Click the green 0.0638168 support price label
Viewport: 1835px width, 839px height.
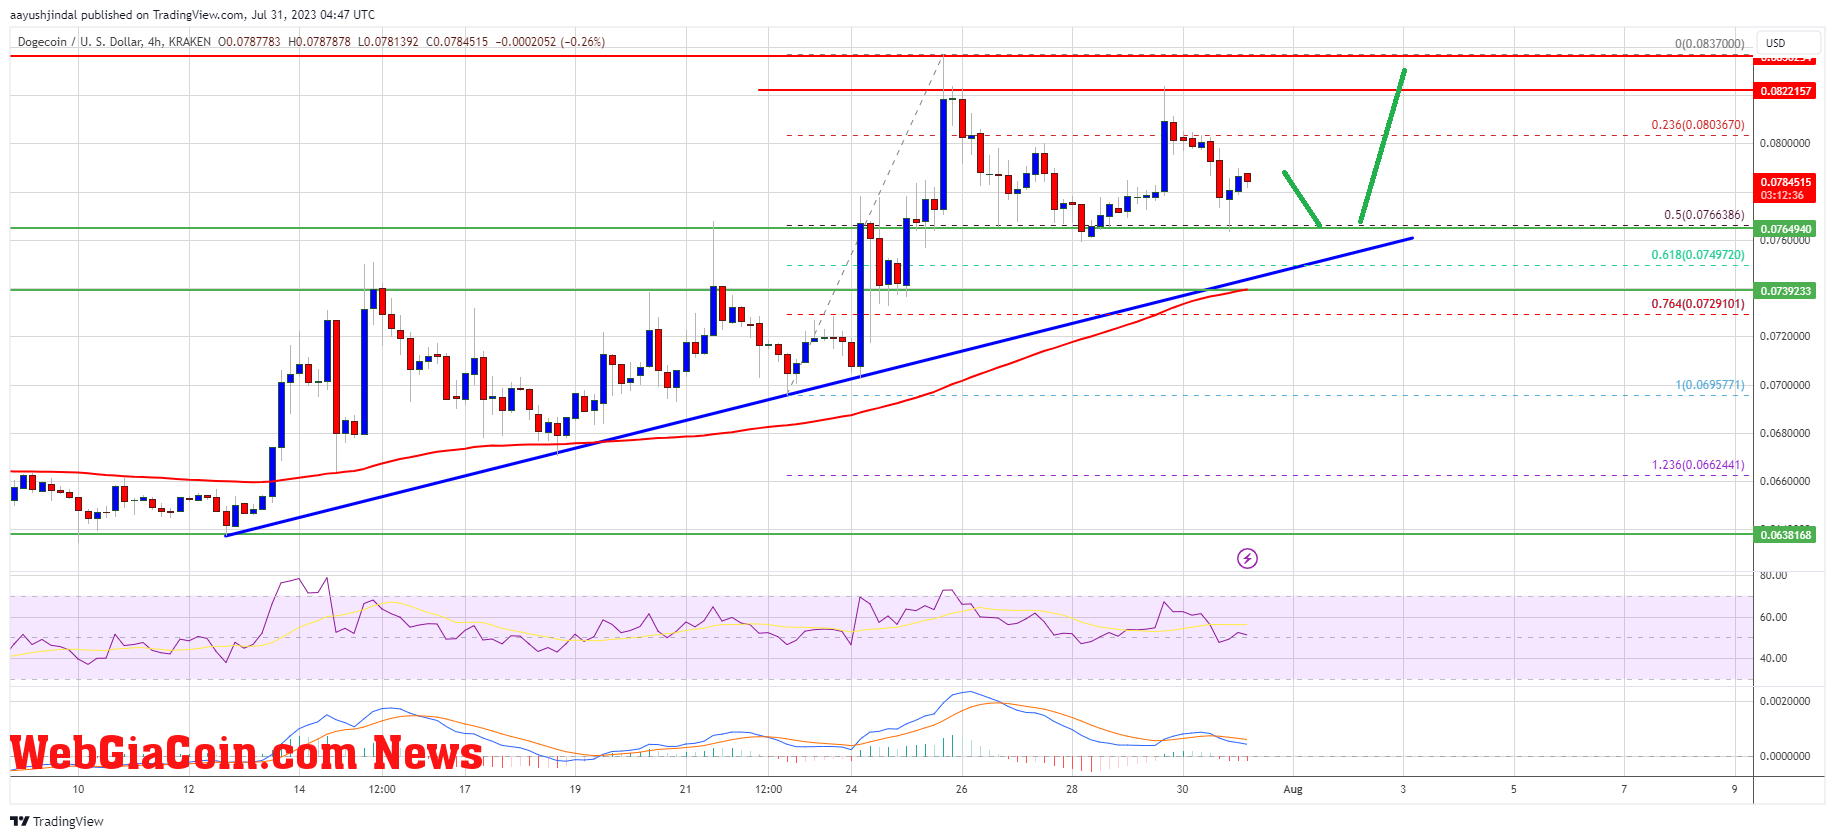1785,535
